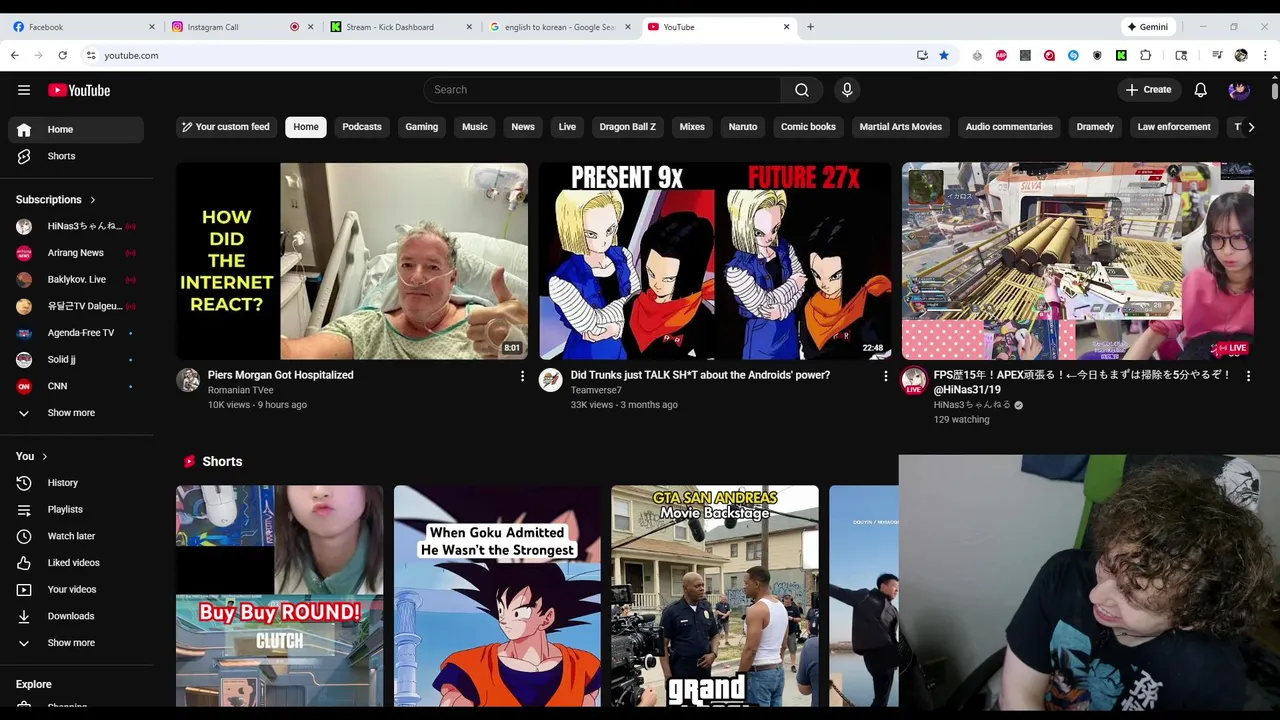Open Arirang News subscription
This screenshot has width=1280, height=720.
[76, 253]
